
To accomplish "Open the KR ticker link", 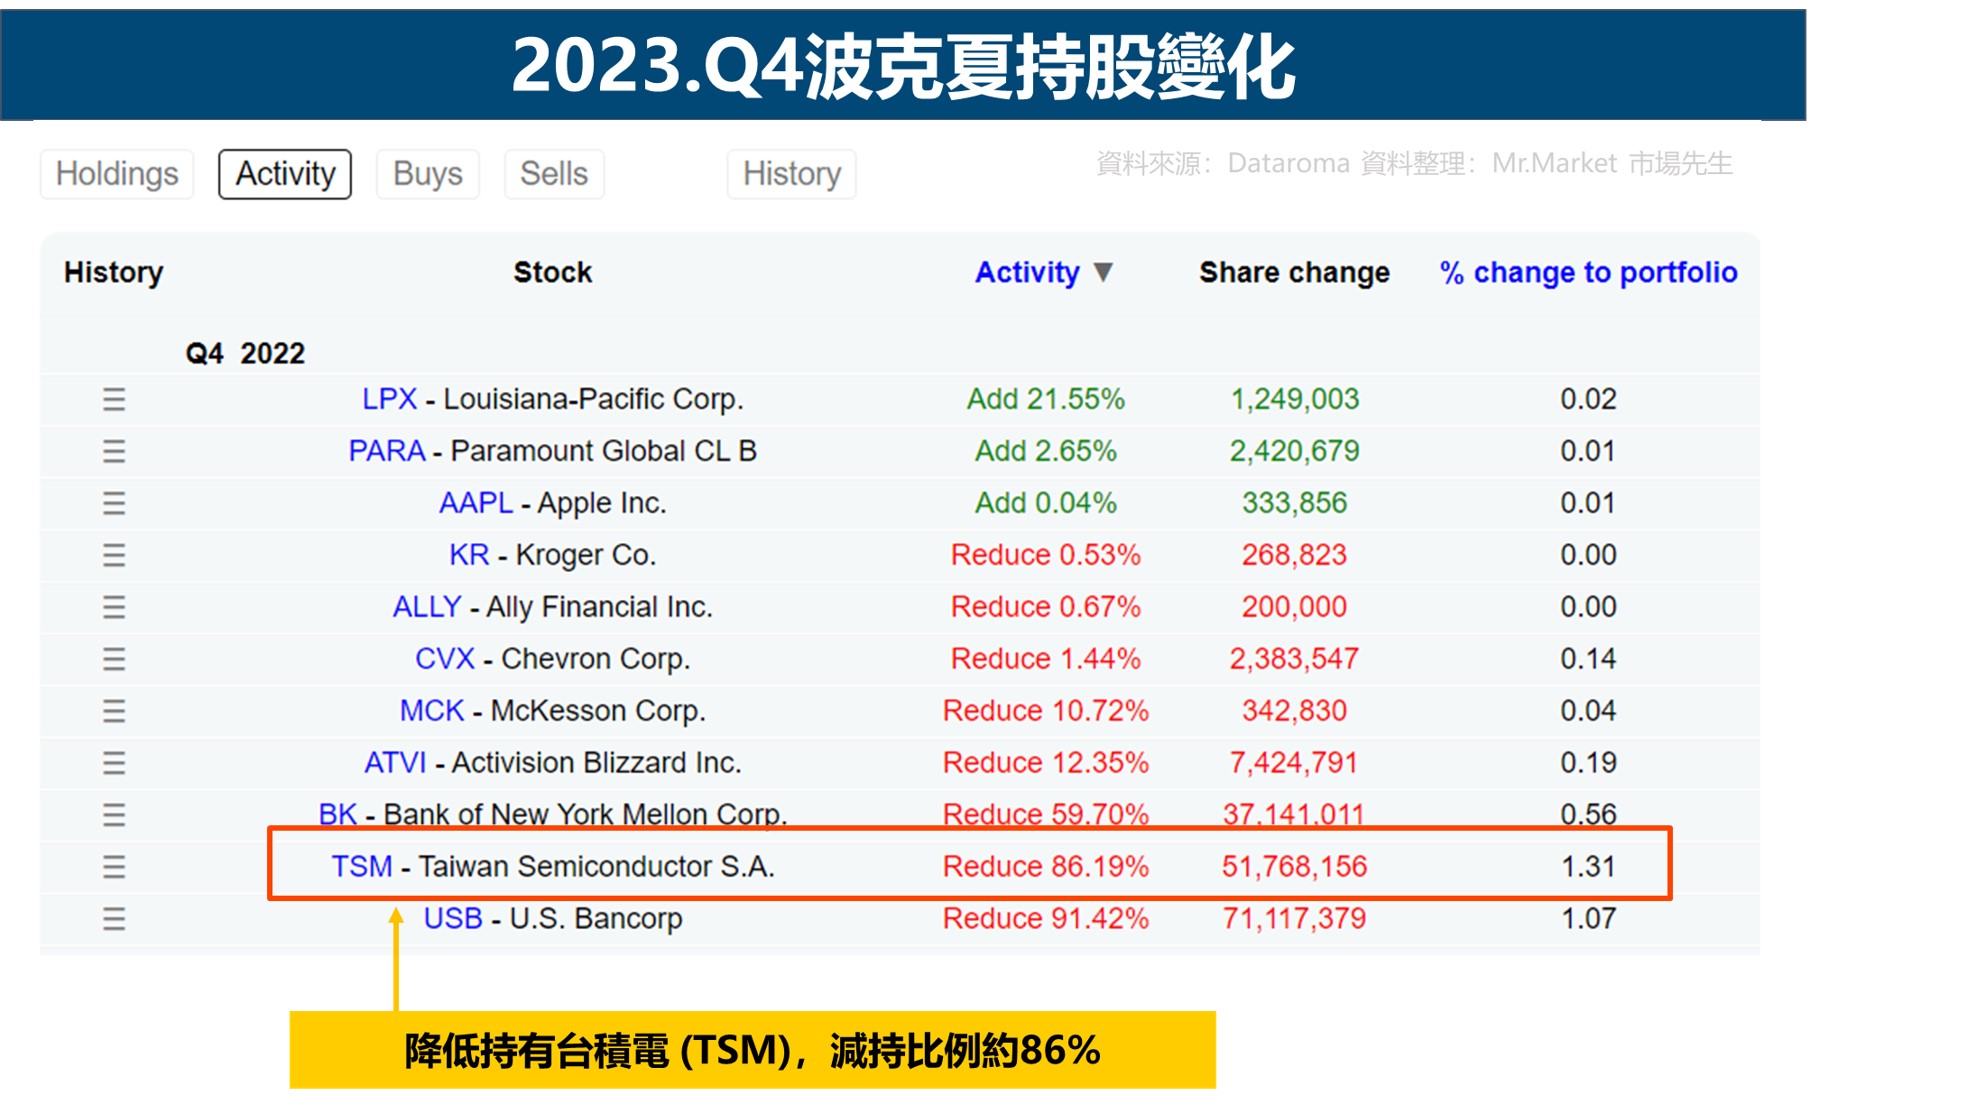I will click(469, 555).
